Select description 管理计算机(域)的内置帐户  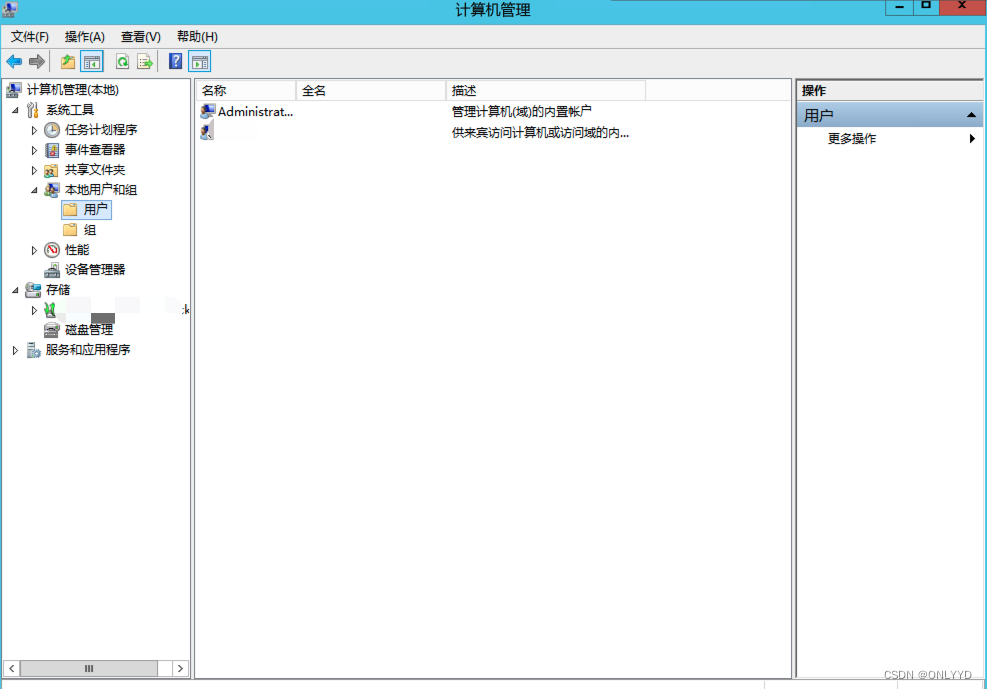coord(521,111)
